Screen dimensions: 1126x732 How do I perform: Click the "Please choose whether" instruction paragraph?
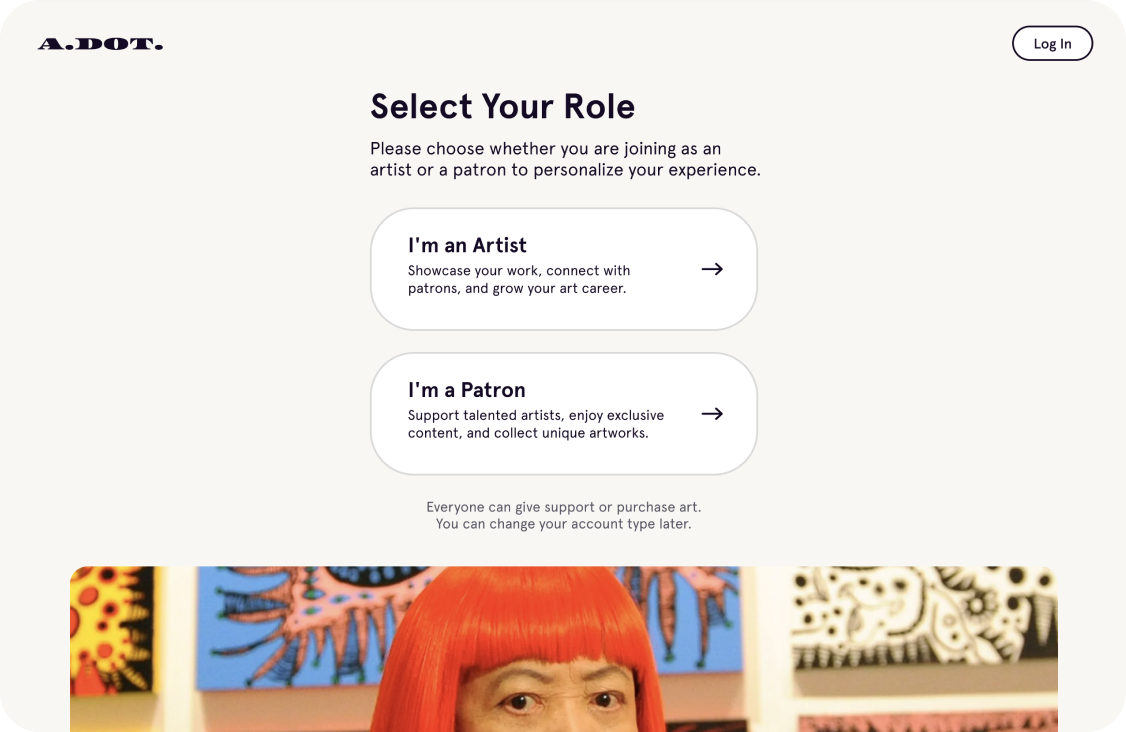click(x=565, y=159)
